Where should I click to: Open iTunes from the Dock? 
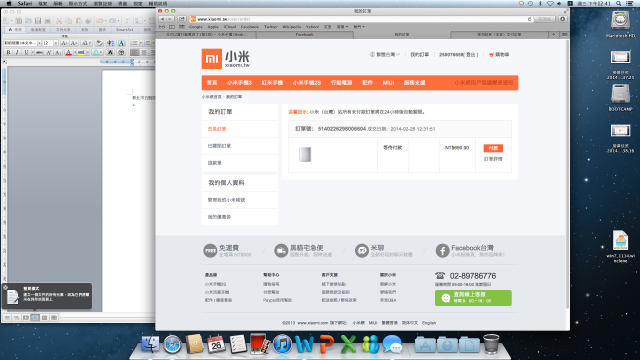click(x=282, y=344)
